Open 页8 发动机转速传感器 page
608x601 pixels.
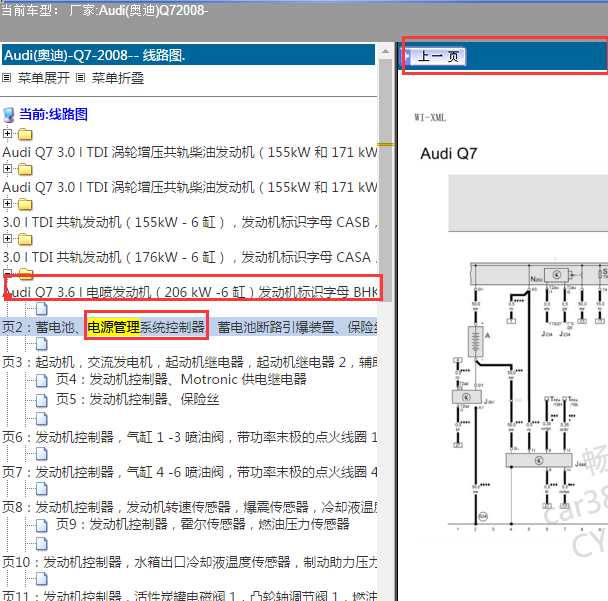(189, 507)
